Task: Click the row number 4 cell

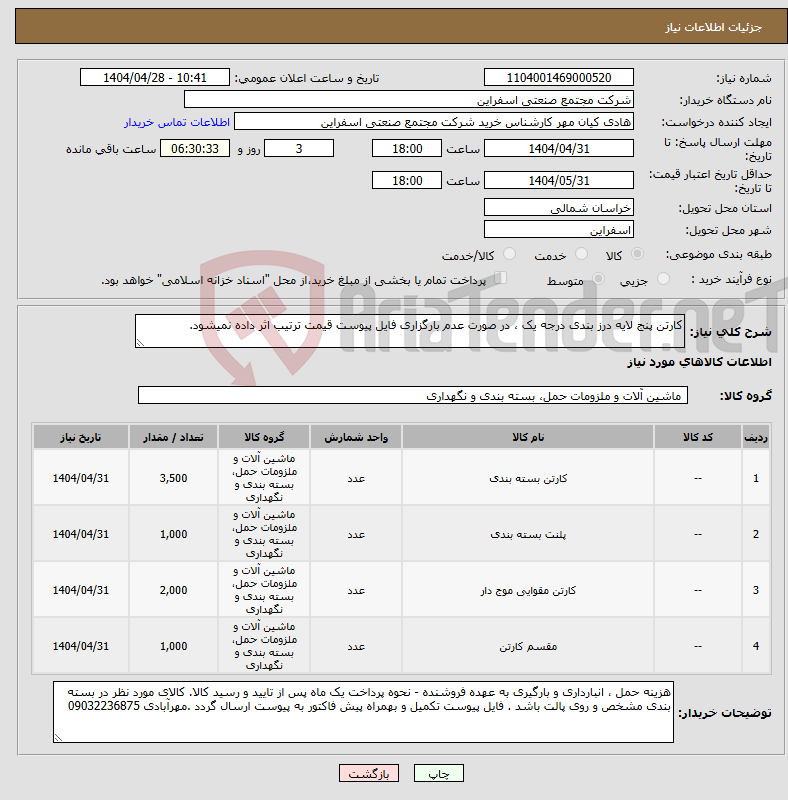Action: [756, 646]
